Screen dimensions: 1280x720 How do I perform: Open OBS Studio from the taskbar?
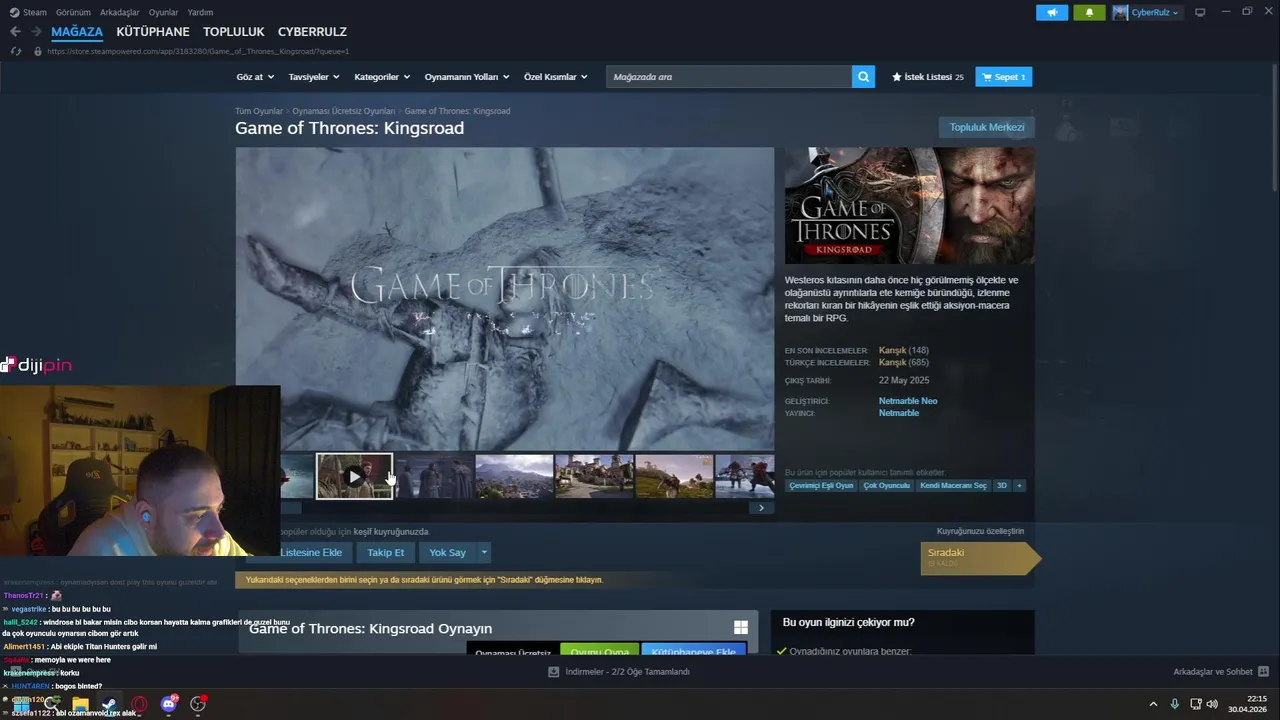(198, 704)
